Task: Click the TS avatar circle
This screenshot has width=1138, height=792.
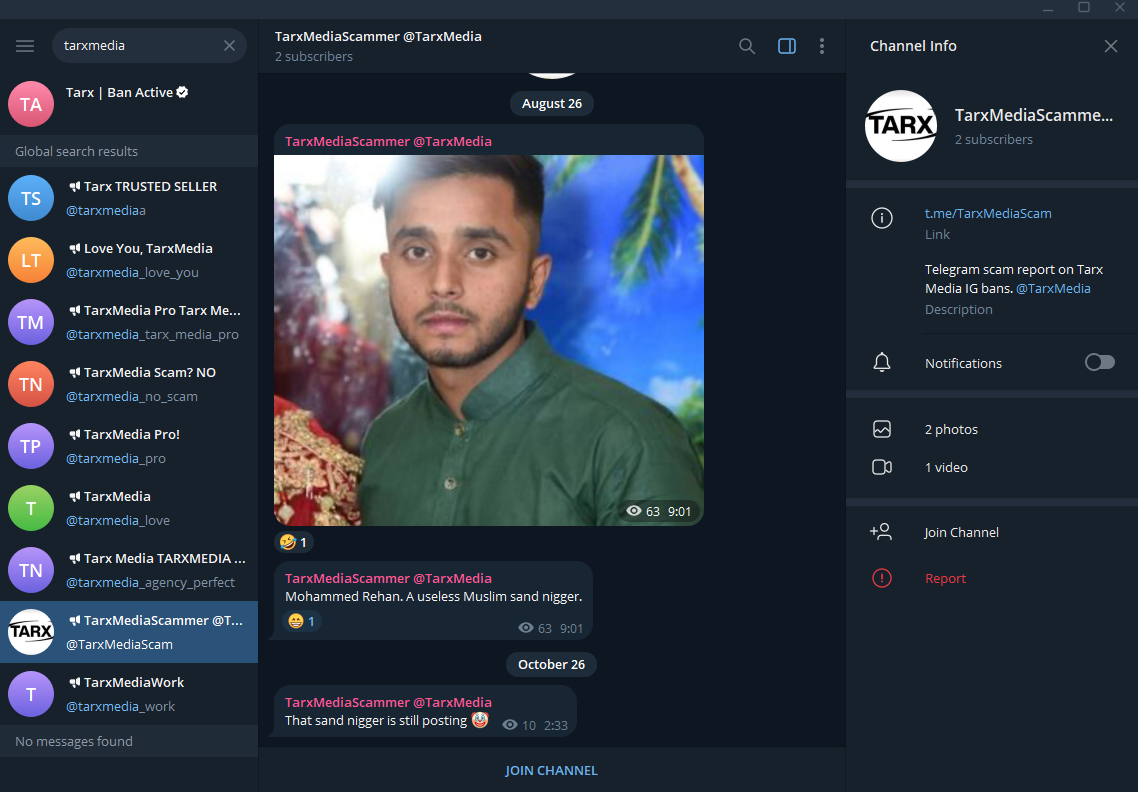Action: tap(31, 198)
